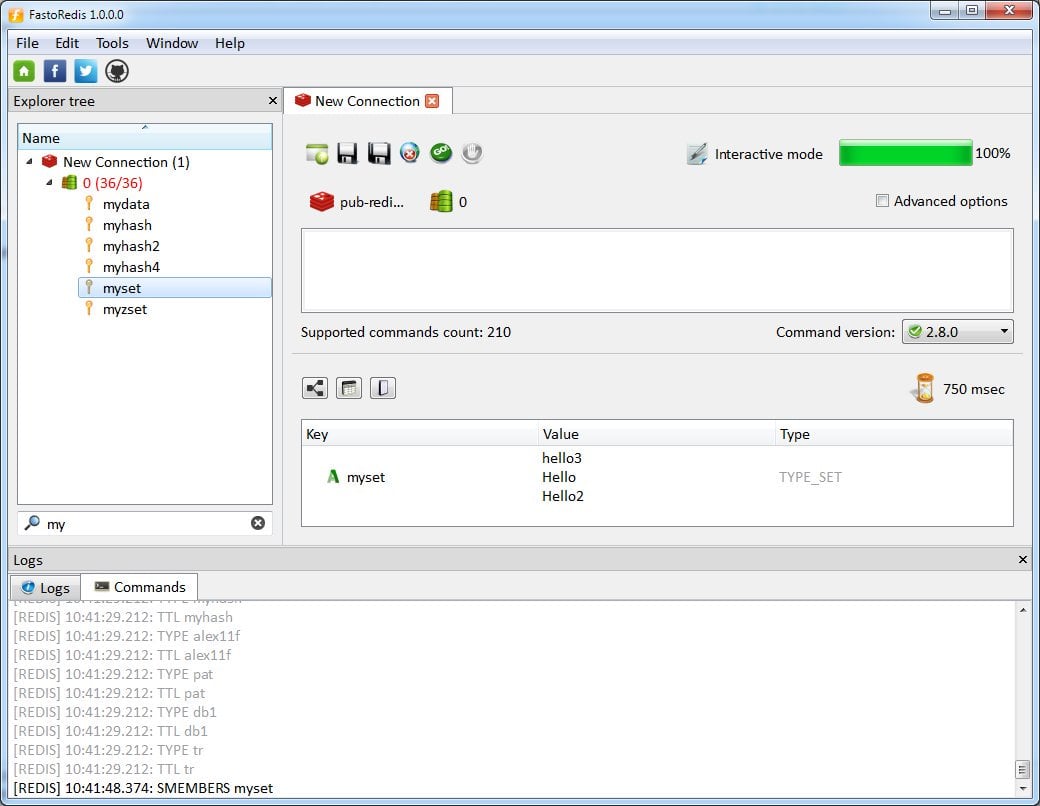This screenshot has width=1040, height=806.
Task: Click the Interactive mode pencil icon
Action: click(x=696, y=154)
